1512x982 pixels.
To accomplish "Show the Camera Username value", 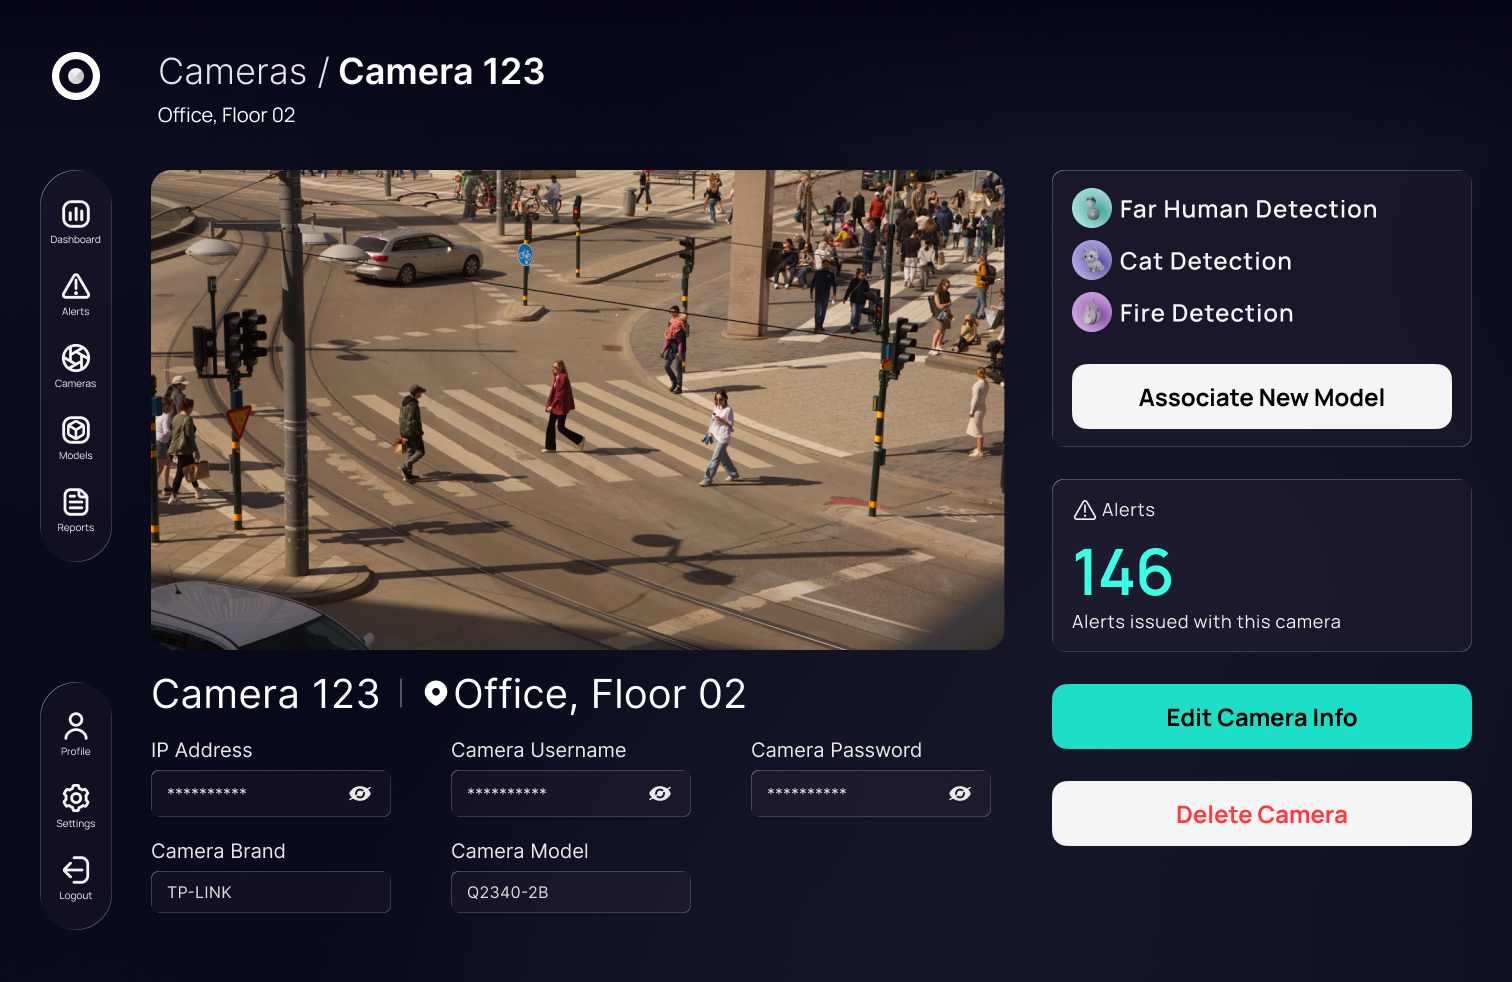I will [x=660, y=793].
